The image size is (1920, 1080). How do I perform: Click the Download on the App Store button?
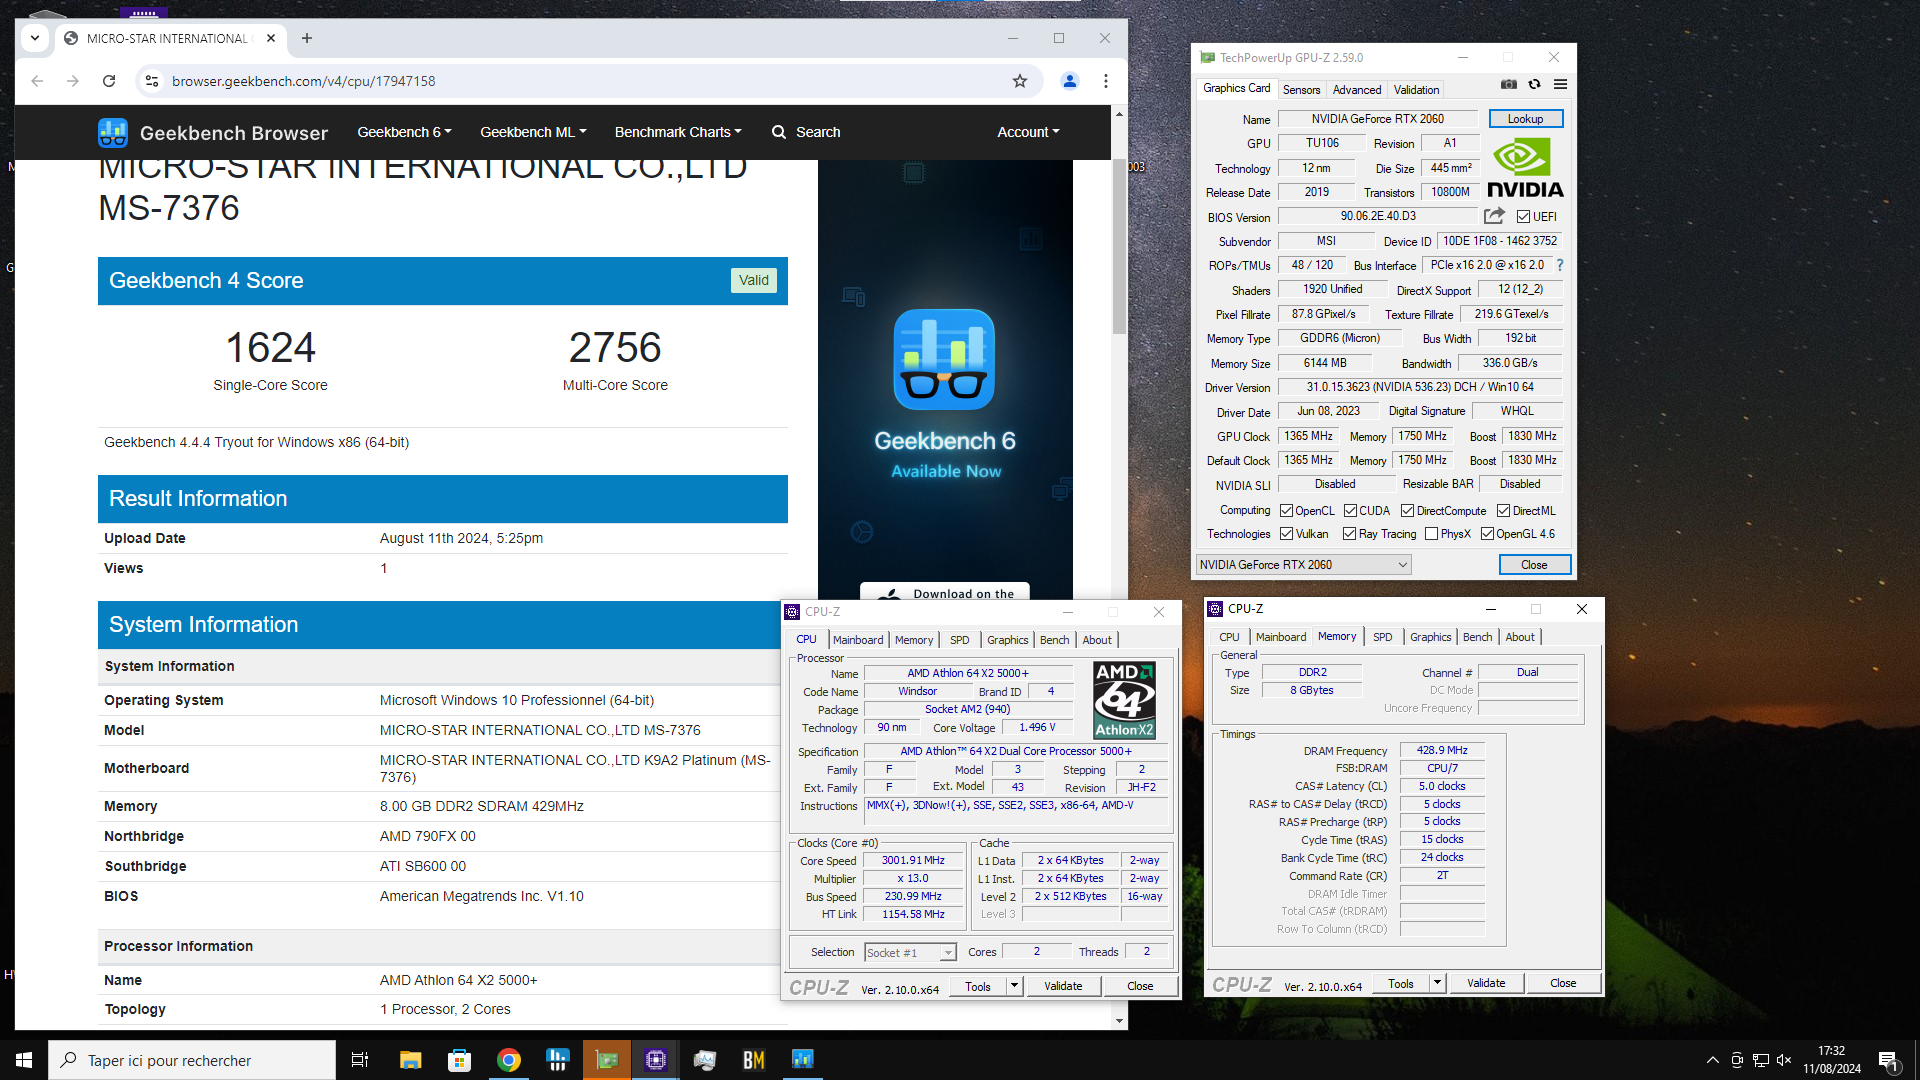point(945,592)
